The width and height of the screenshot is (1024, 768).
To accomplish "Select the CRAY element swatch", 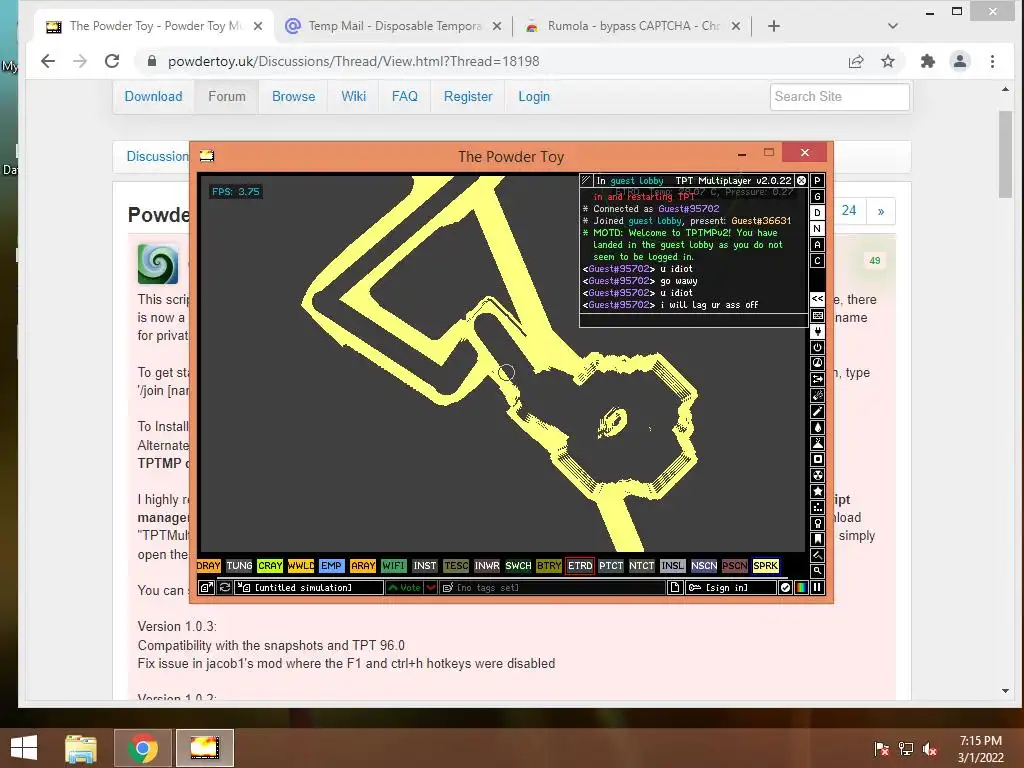I will (270, 566).
